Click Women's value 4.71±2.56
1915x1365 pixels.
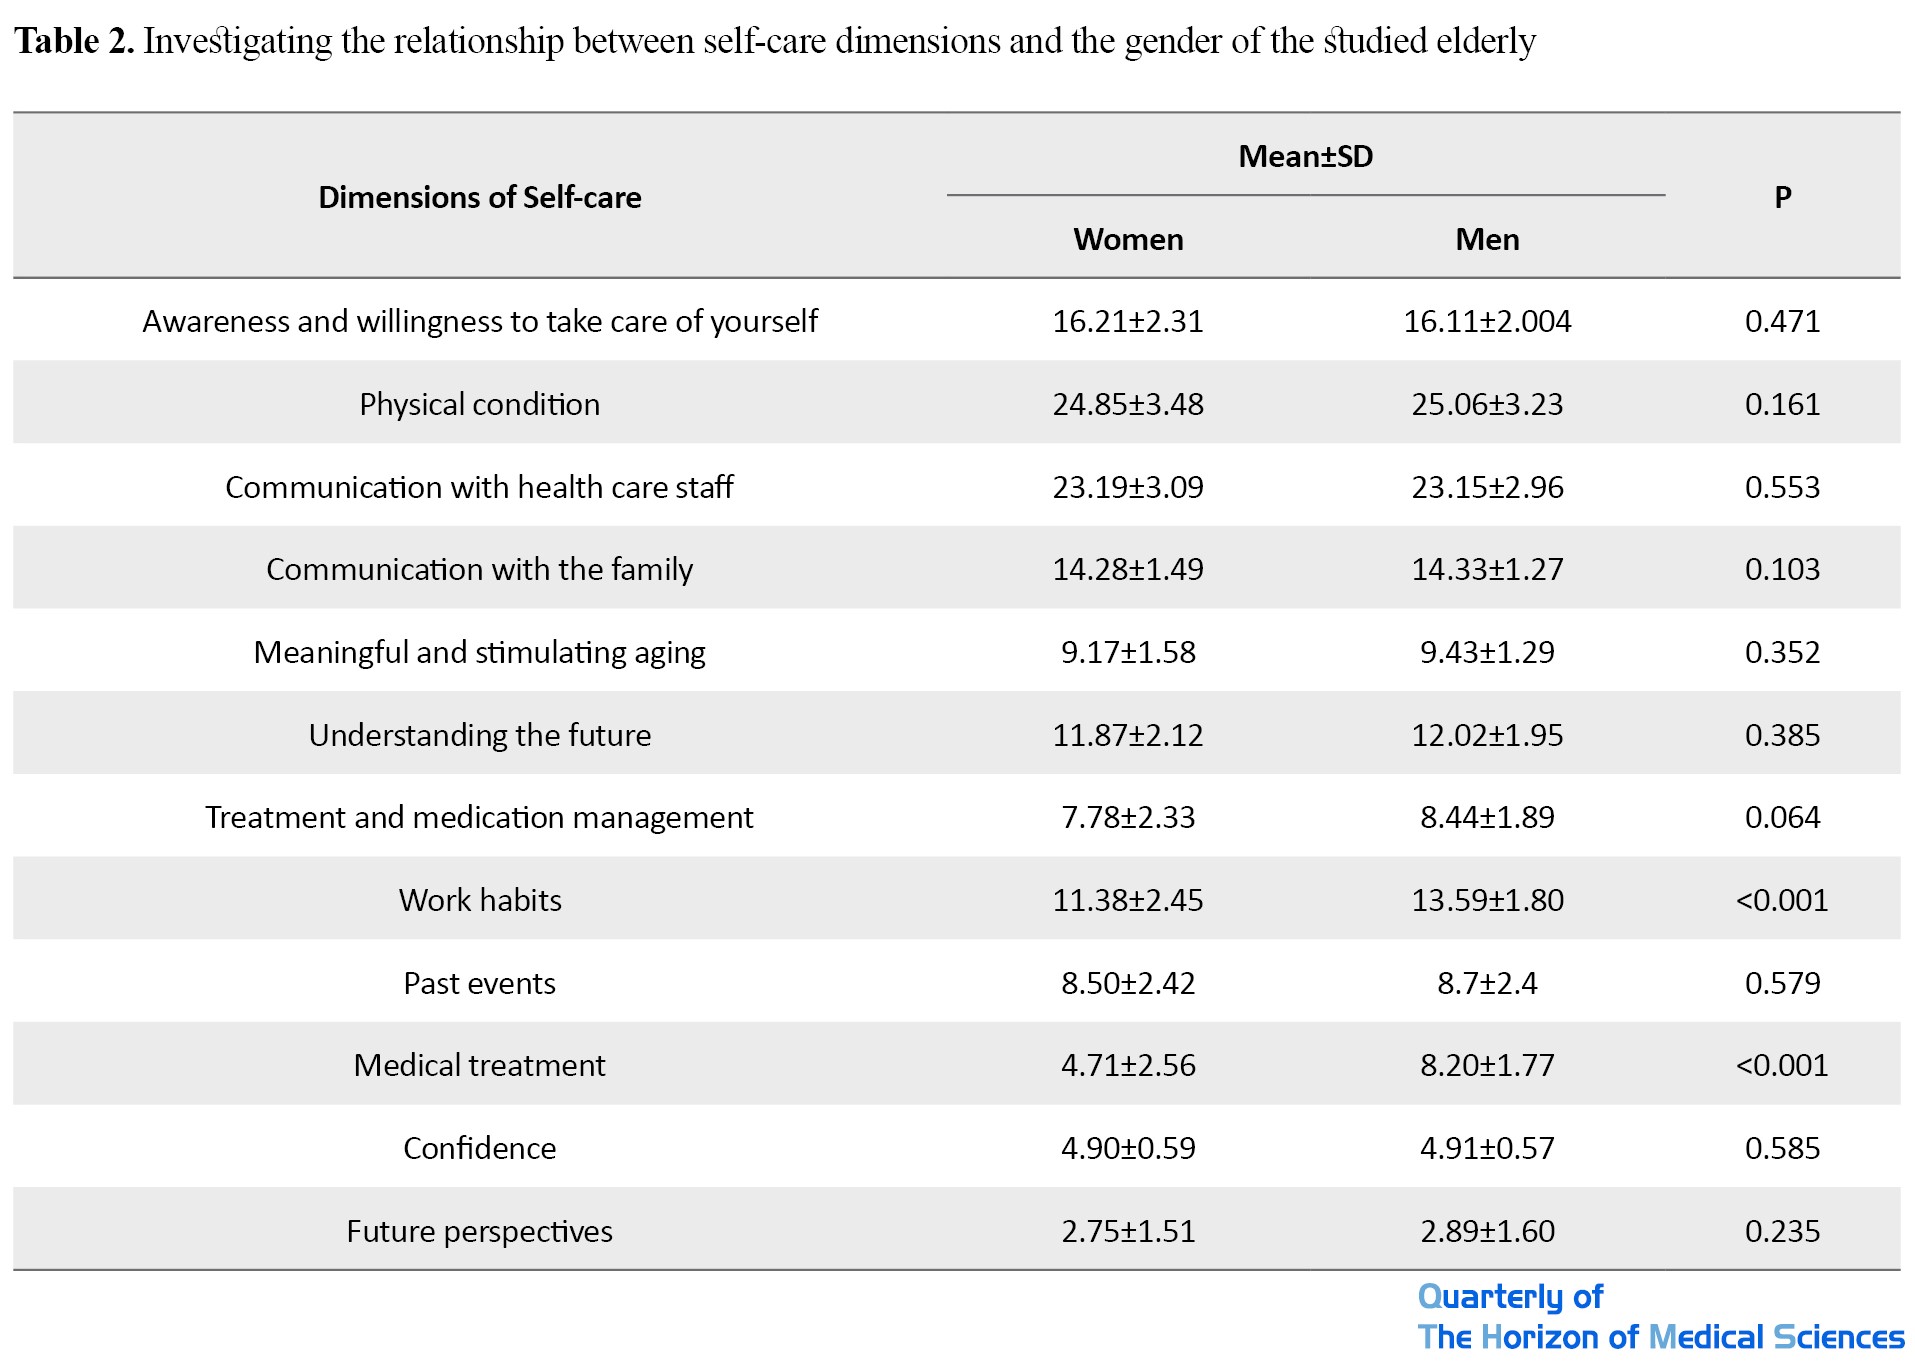tap(1128, 1065)
